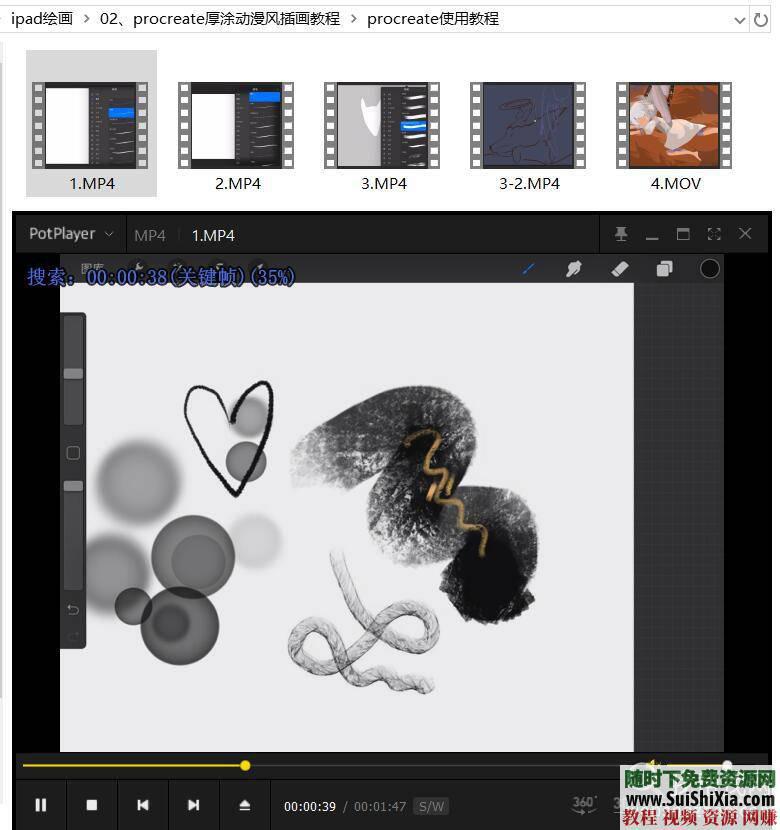780x830 pixels.
Task: Adjust the upper brush size slider handle
Action: coord(73,374)
